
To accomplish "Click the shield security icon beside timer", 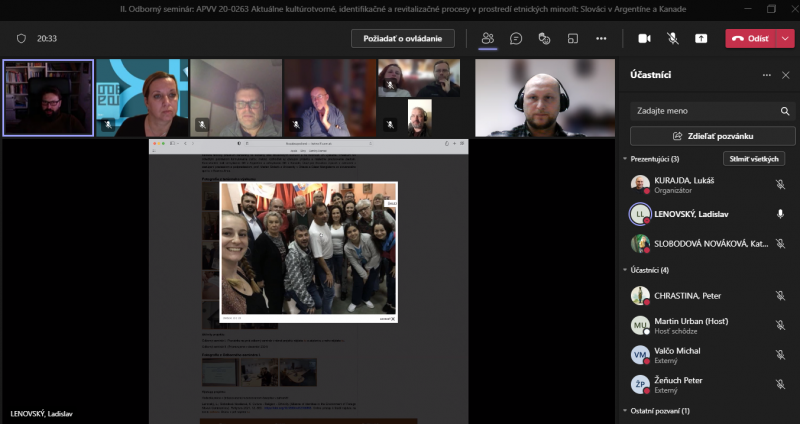I will pyautogui.click(x=21, y=38).
